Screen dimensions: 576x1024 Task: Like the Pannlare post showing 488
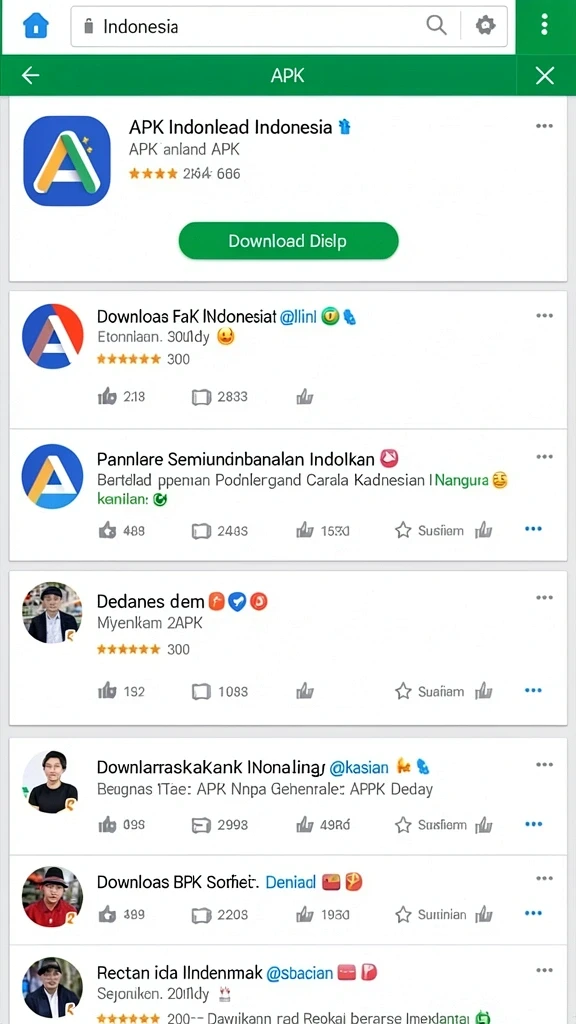tap(107, 530)
